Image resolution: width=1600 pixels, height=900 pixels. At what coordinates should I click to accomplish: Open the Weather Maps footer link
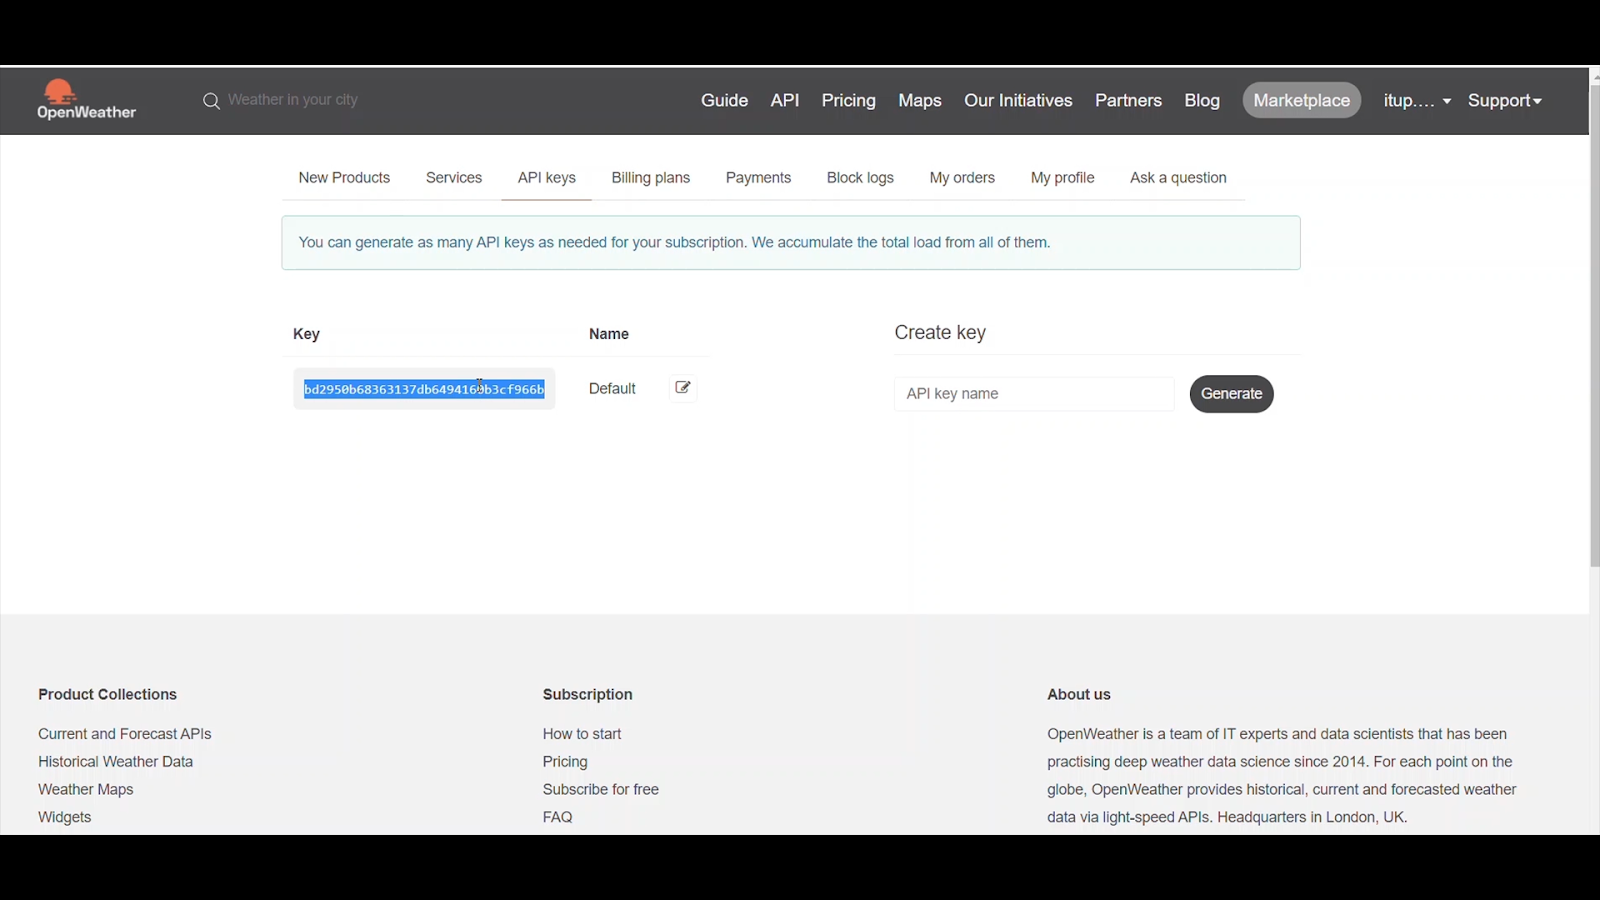[86, 790]
